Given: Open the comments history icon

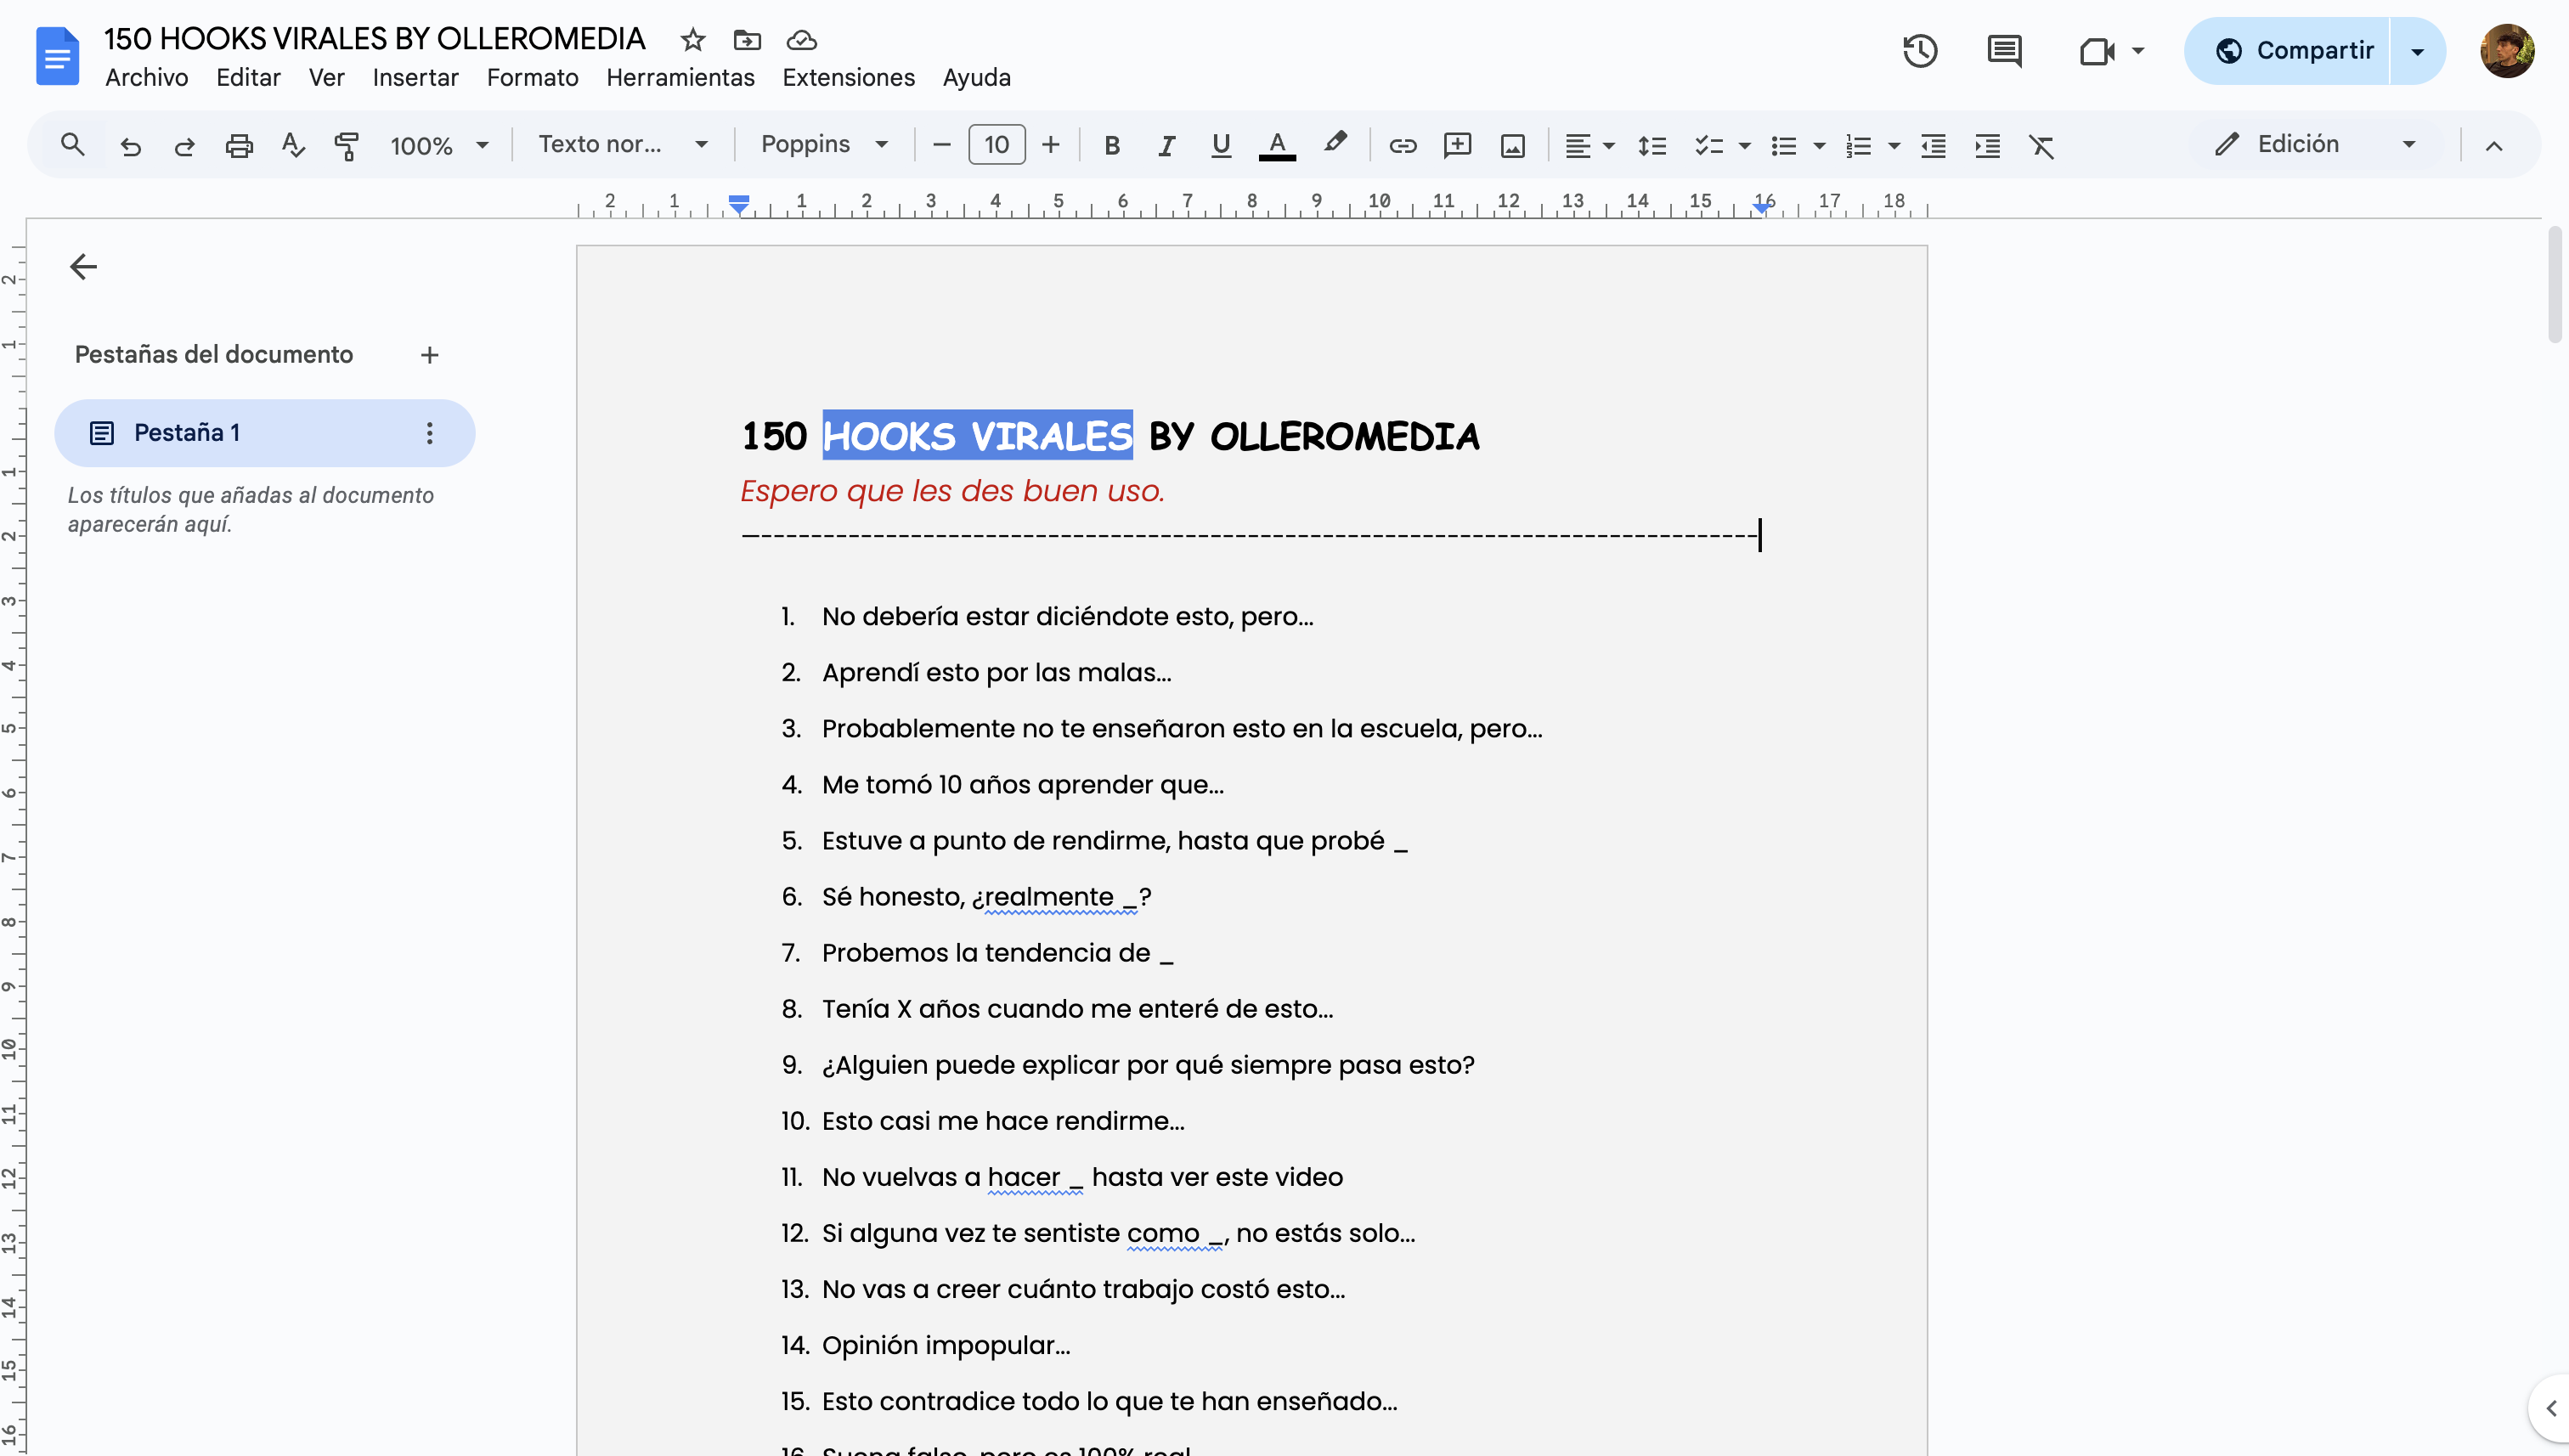Looking at the screenshot, I should (2004, 51).
